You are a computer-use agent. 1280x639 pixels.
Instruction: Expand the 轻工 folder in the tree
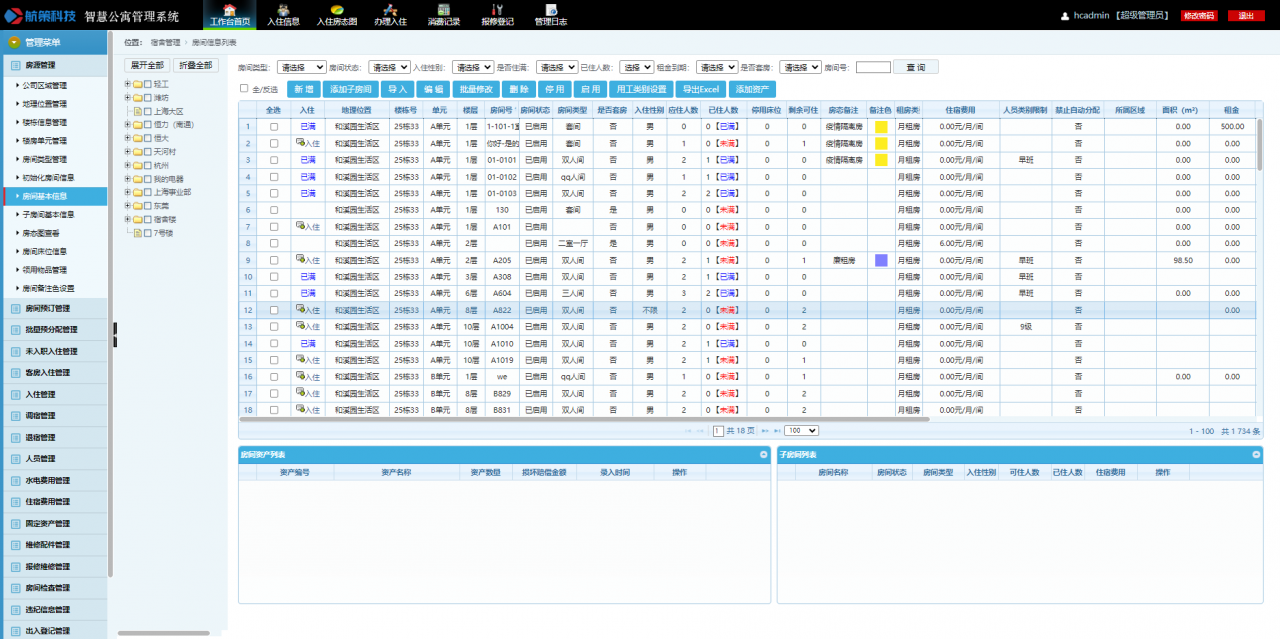point(128,84)
